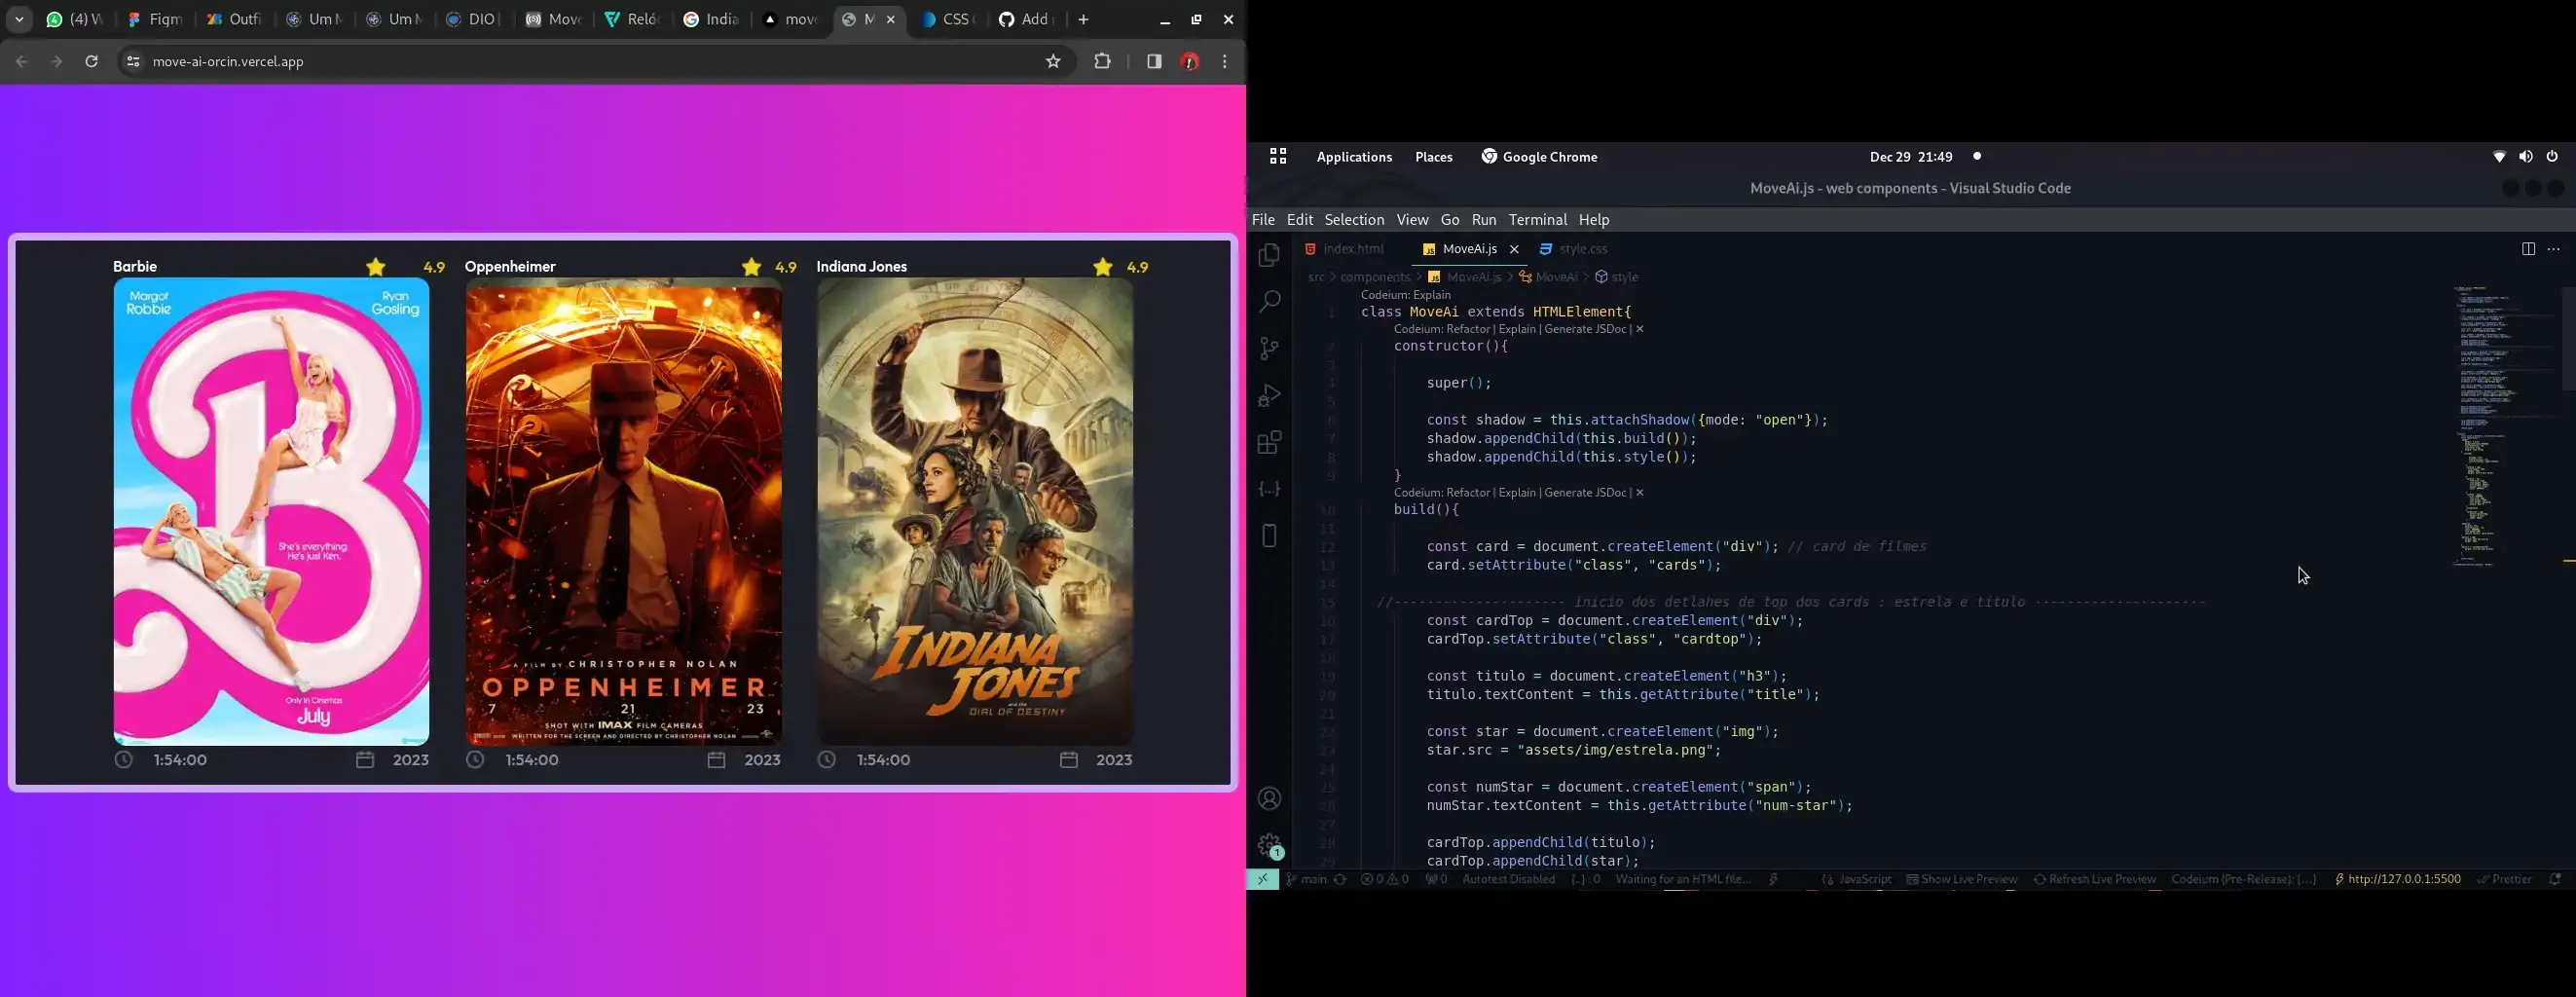This screenshot has width=2576, height=997.
Task: Dismiss the Codeium code lens above build()
Action: click(x=1639, y=493)
